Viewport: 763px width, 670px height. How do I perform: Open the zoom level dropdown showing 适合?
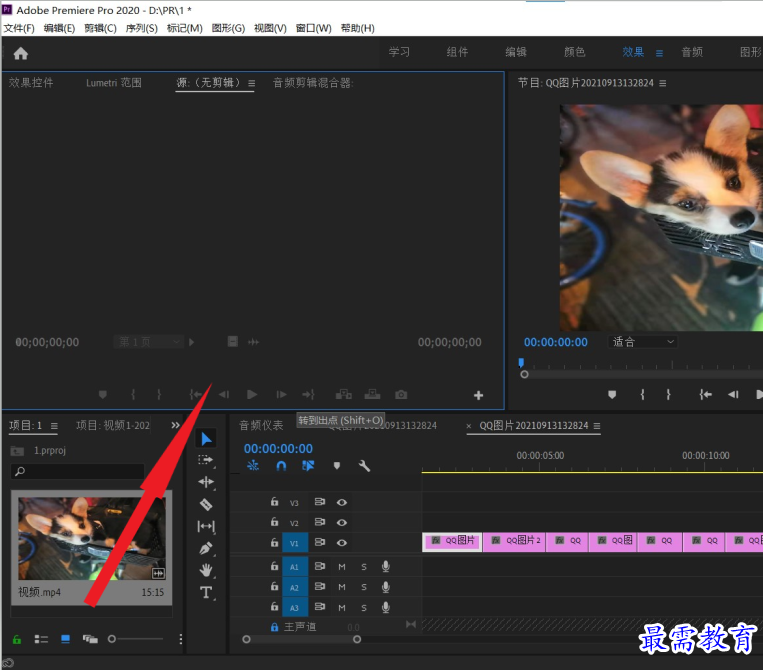tap(642, 342)
